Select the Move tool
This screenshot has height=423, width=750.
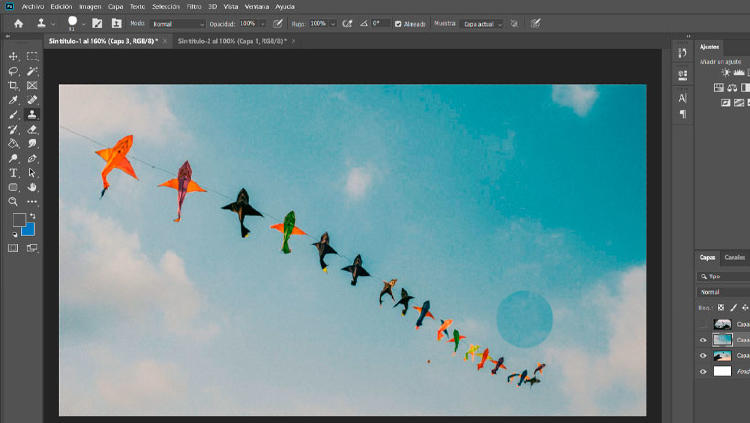(x=13, y=56)
